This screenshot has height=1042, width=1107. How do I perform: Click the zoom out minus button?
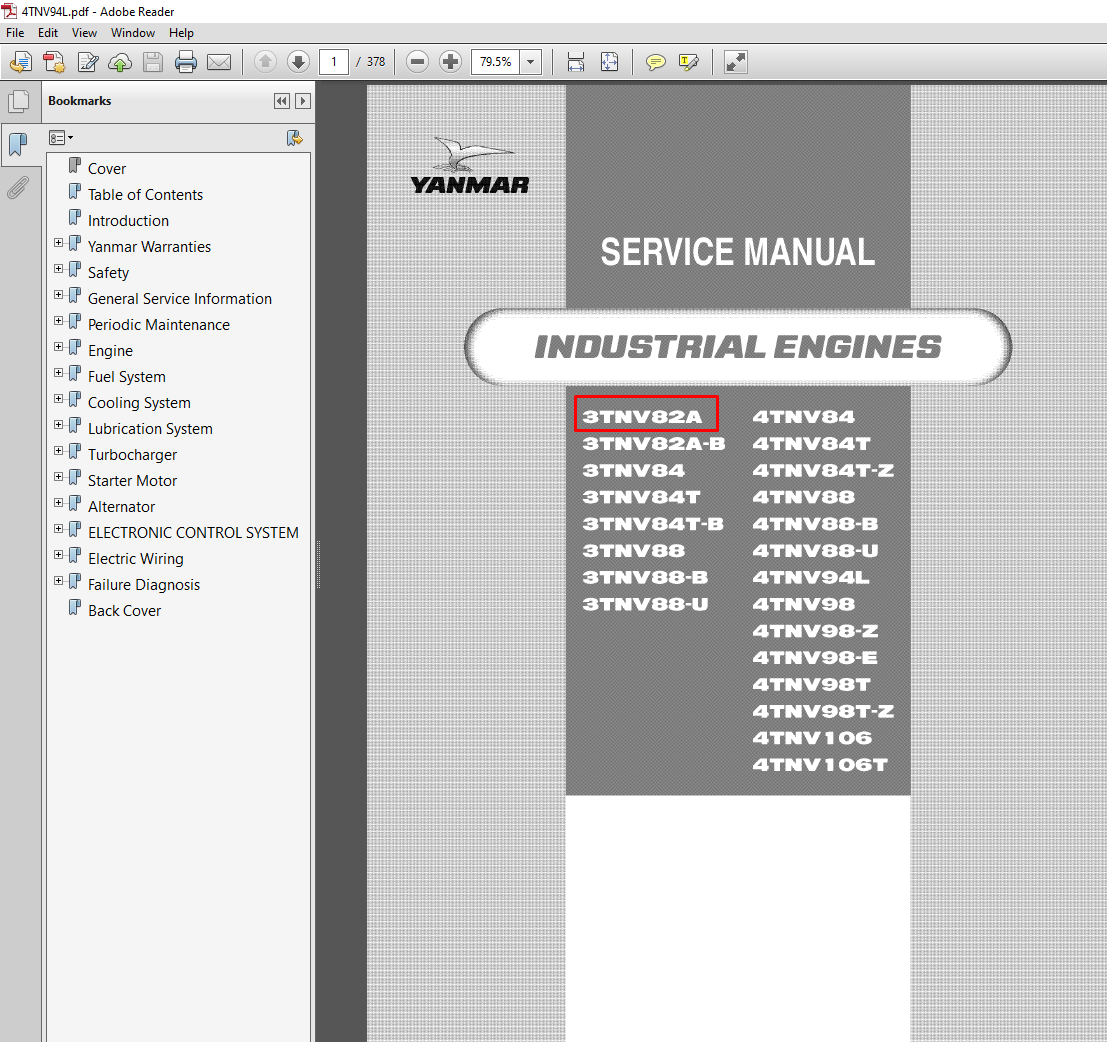(x=418, y=62)
